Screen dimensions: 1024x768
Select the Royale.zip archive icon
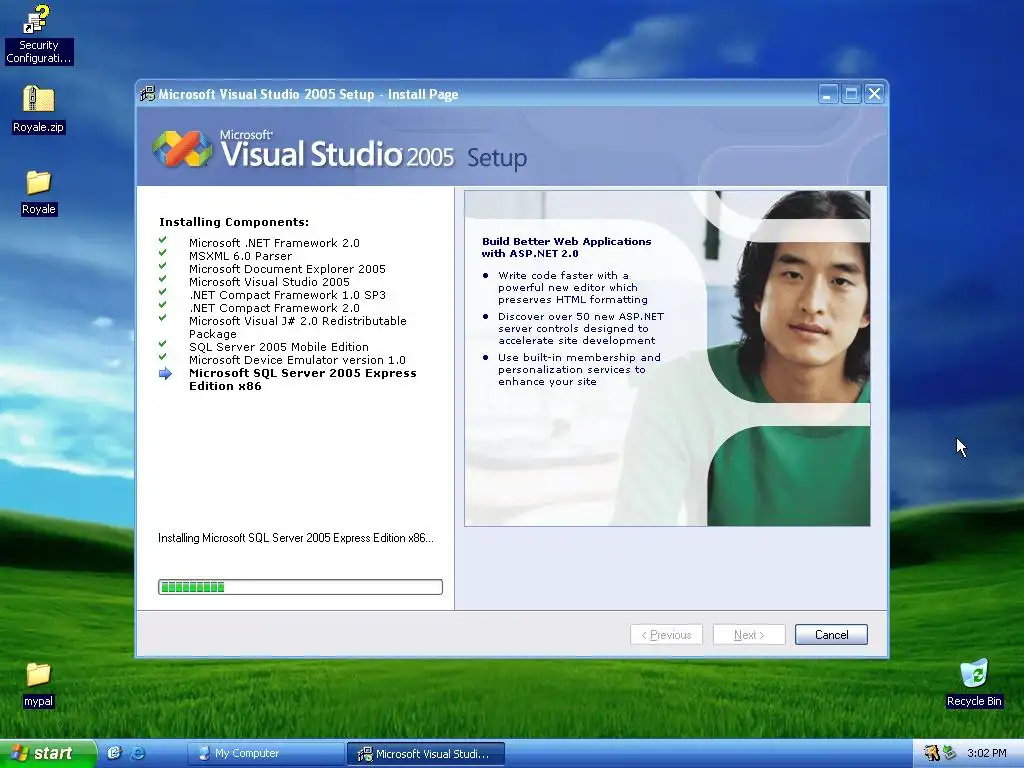click(38, 99)
